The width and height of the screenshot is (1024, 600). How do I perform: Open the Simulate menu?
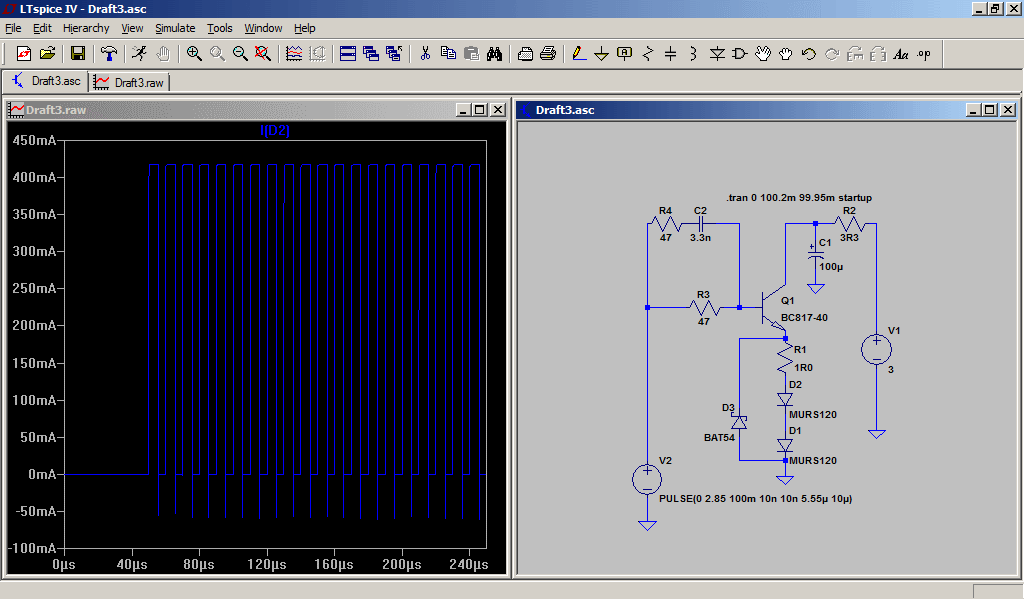[175, 28]
